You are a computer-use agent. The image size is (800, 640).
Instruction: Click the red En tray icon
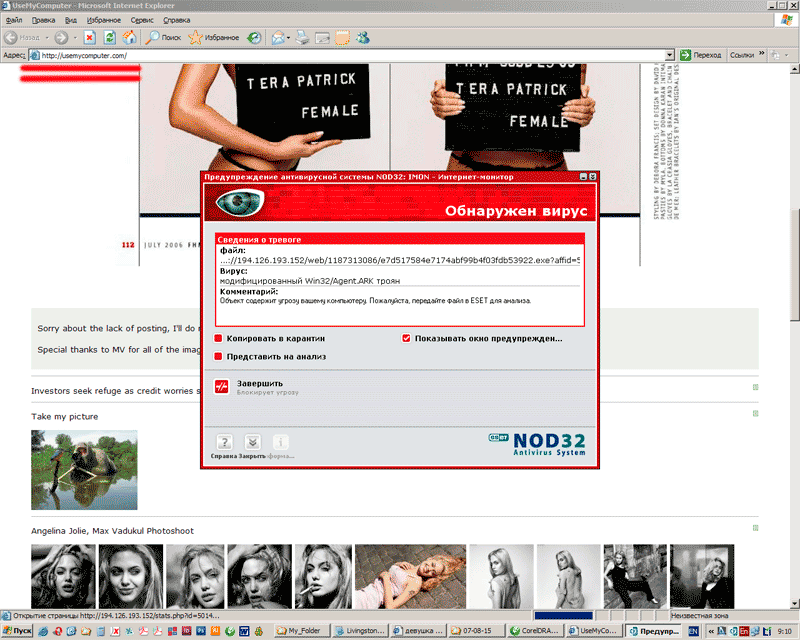point(744,631)
